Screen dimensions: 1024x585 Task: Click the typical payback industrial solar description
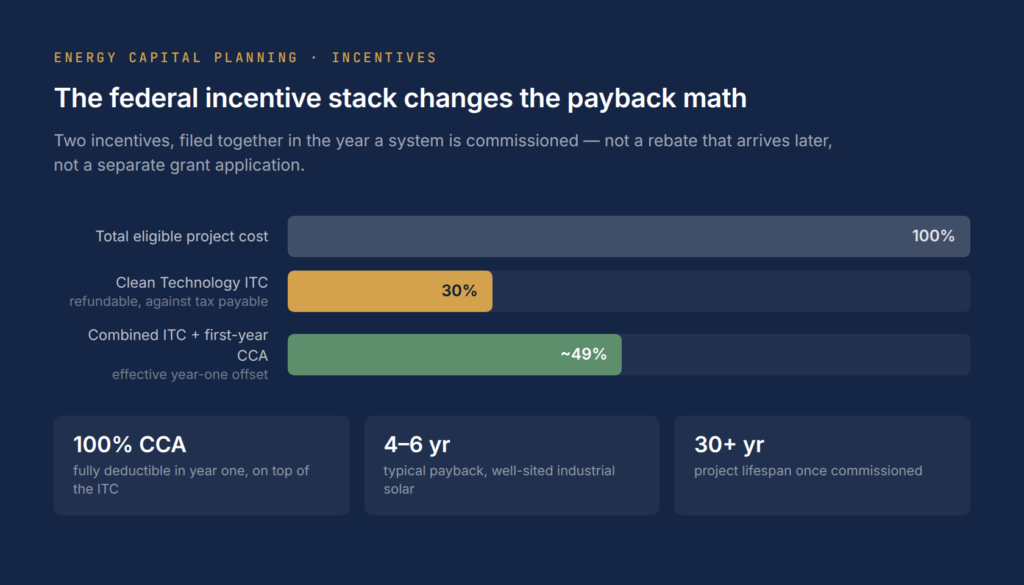499,480
